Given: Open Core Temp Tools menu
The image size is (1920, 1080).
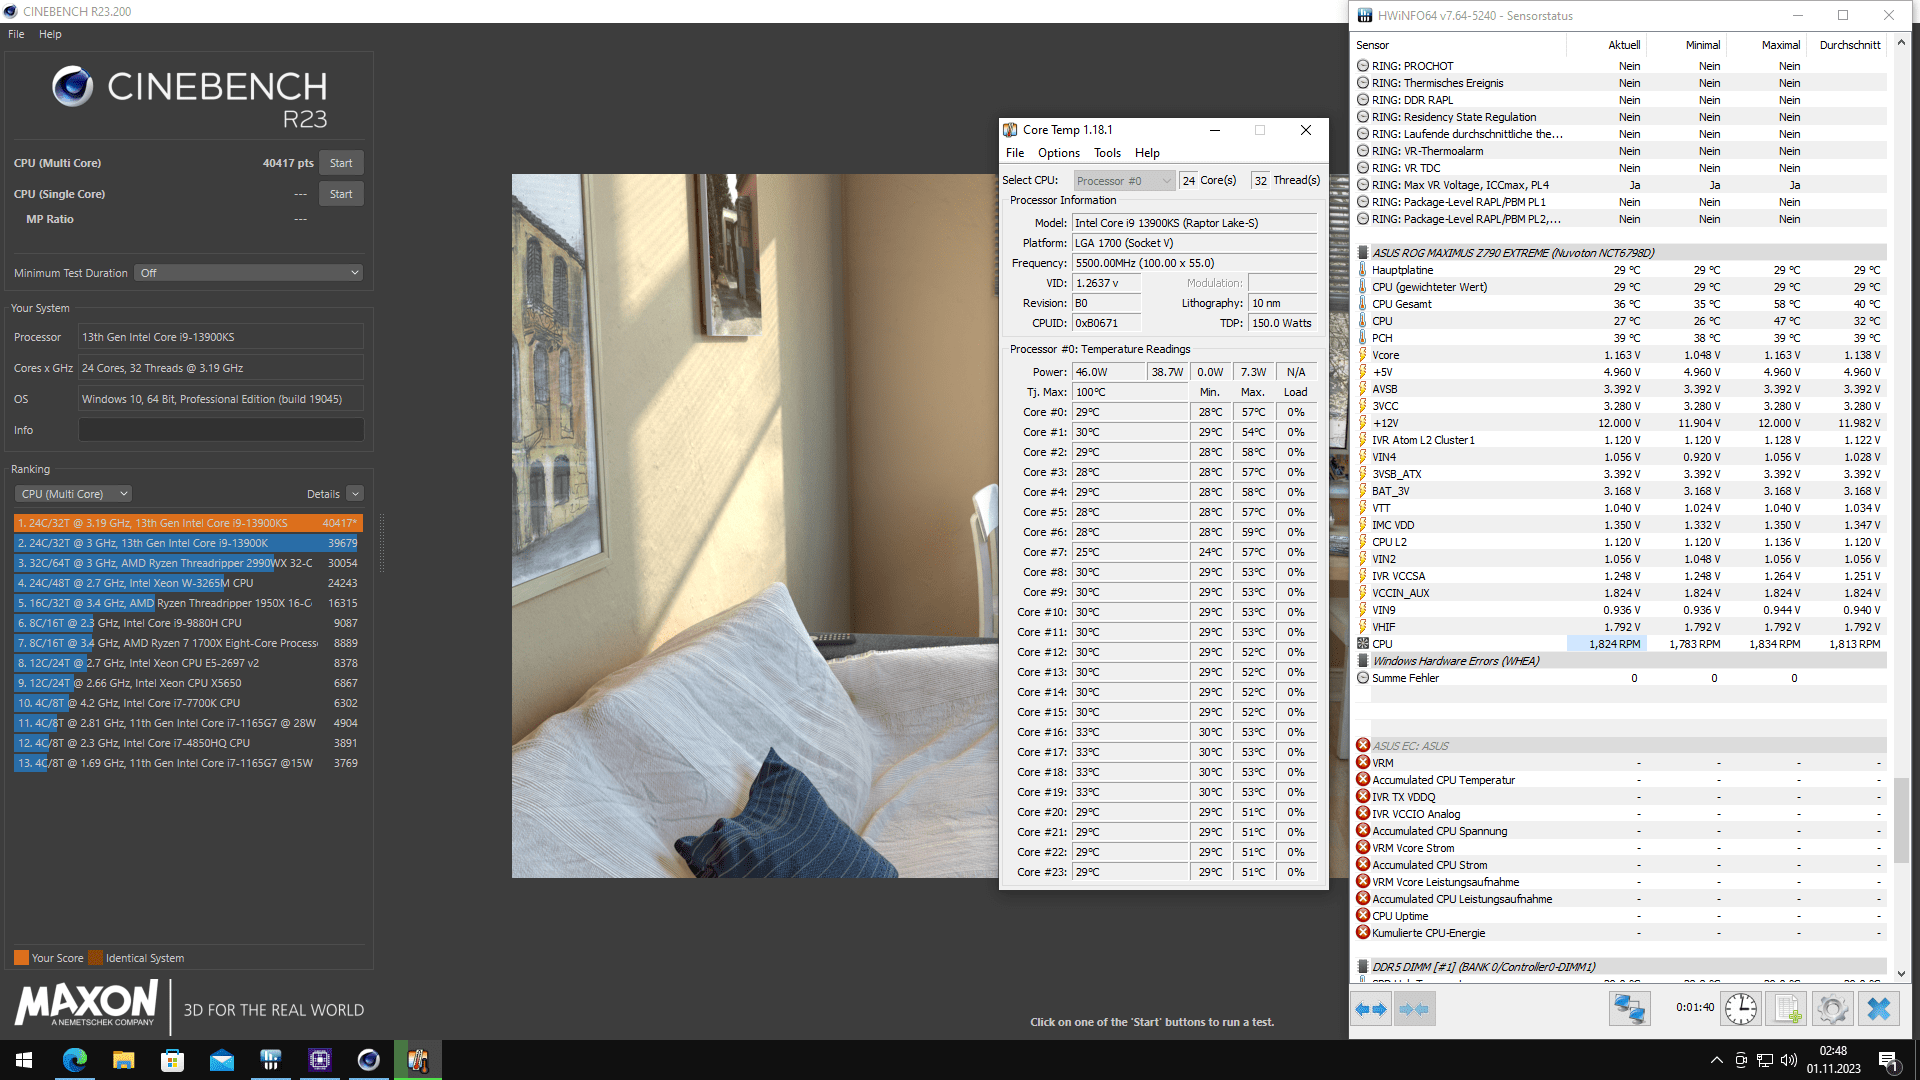Looking at the screenshot, I should pyautogui.click(x=1107, y=153).
